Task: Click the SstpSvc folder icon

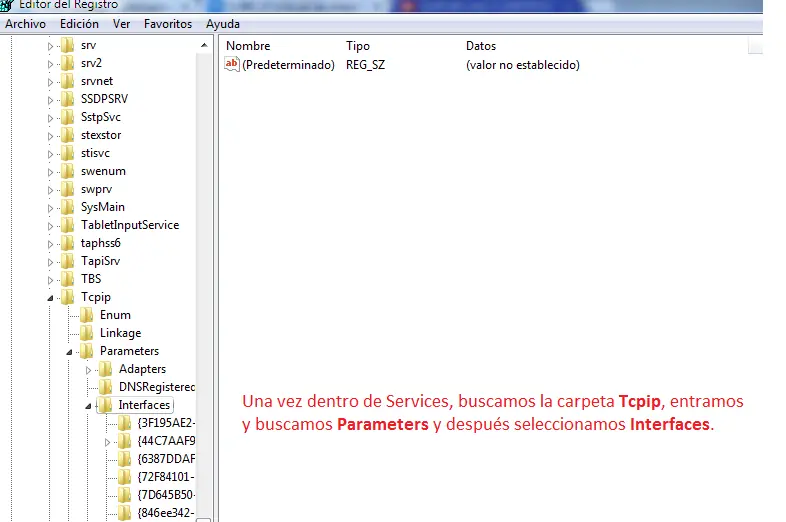Action: (68, 117)
